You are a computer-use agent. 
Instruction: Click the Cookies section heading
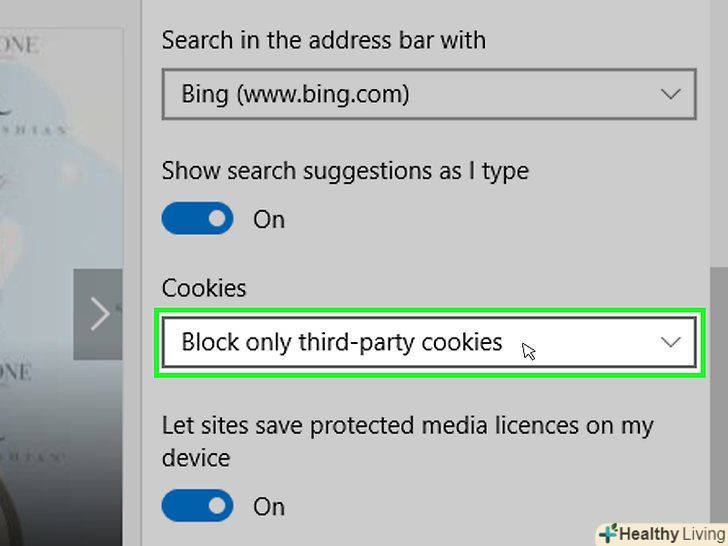(204, 288)
